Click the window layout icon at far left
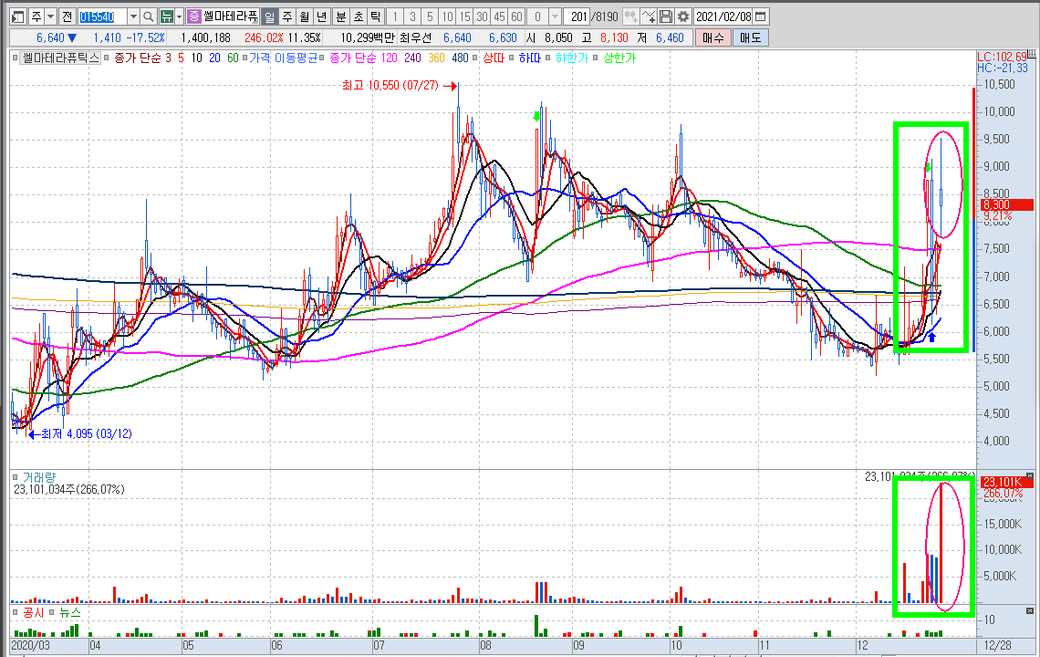Viewport: 1040px width, 657px height. click(x=17, y=17)
